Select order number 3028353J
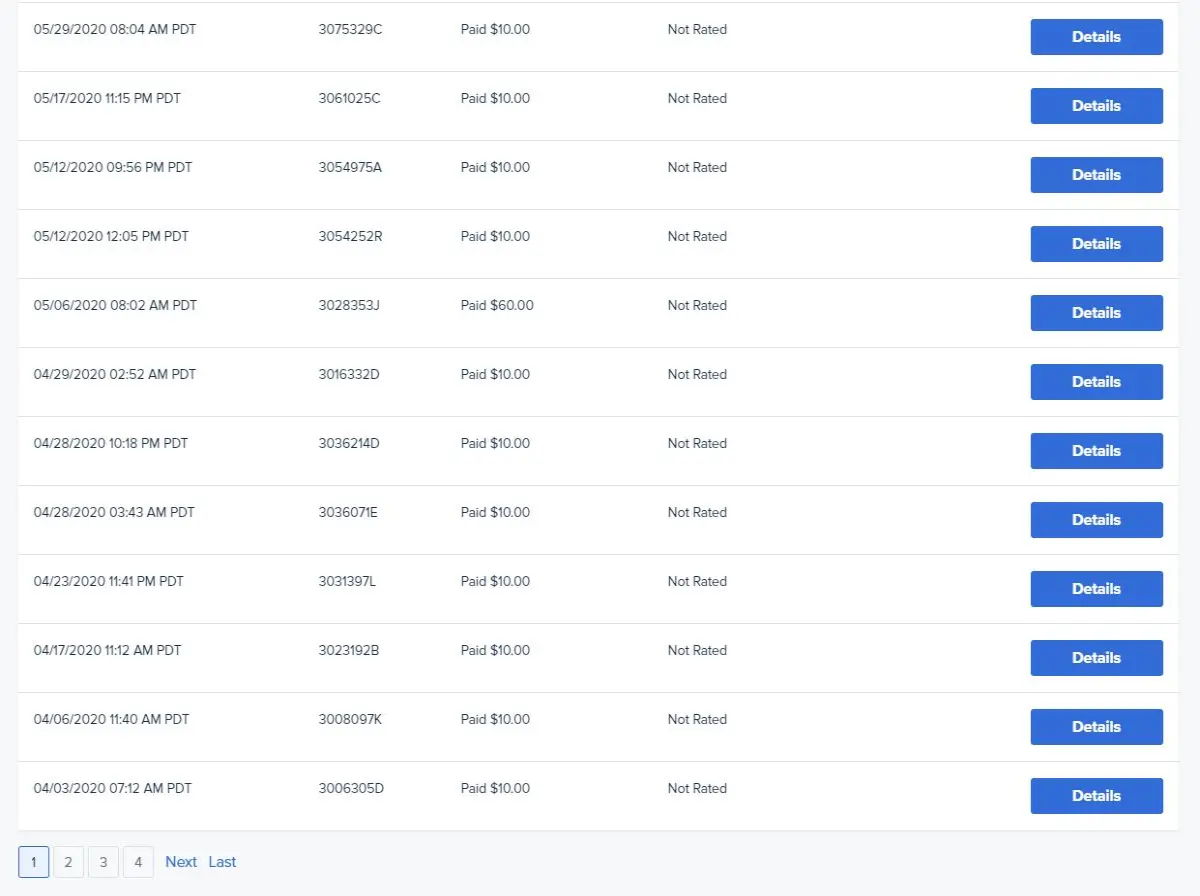The image size is (1200, 896). click(349, 306)
